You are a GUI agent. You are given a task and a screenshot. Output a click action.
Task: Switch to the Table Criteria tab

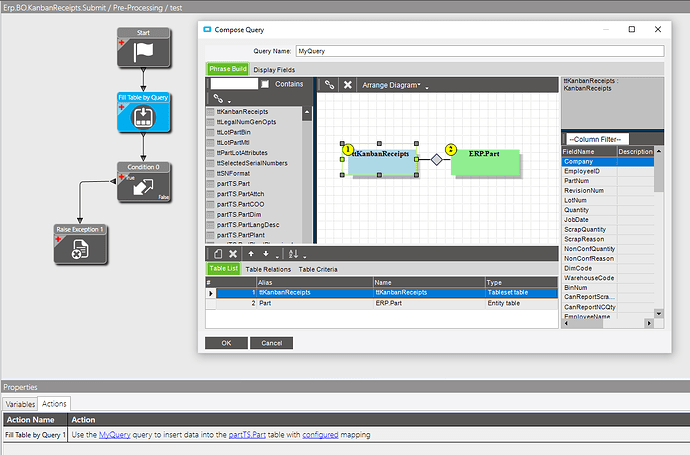pos(318,269)
